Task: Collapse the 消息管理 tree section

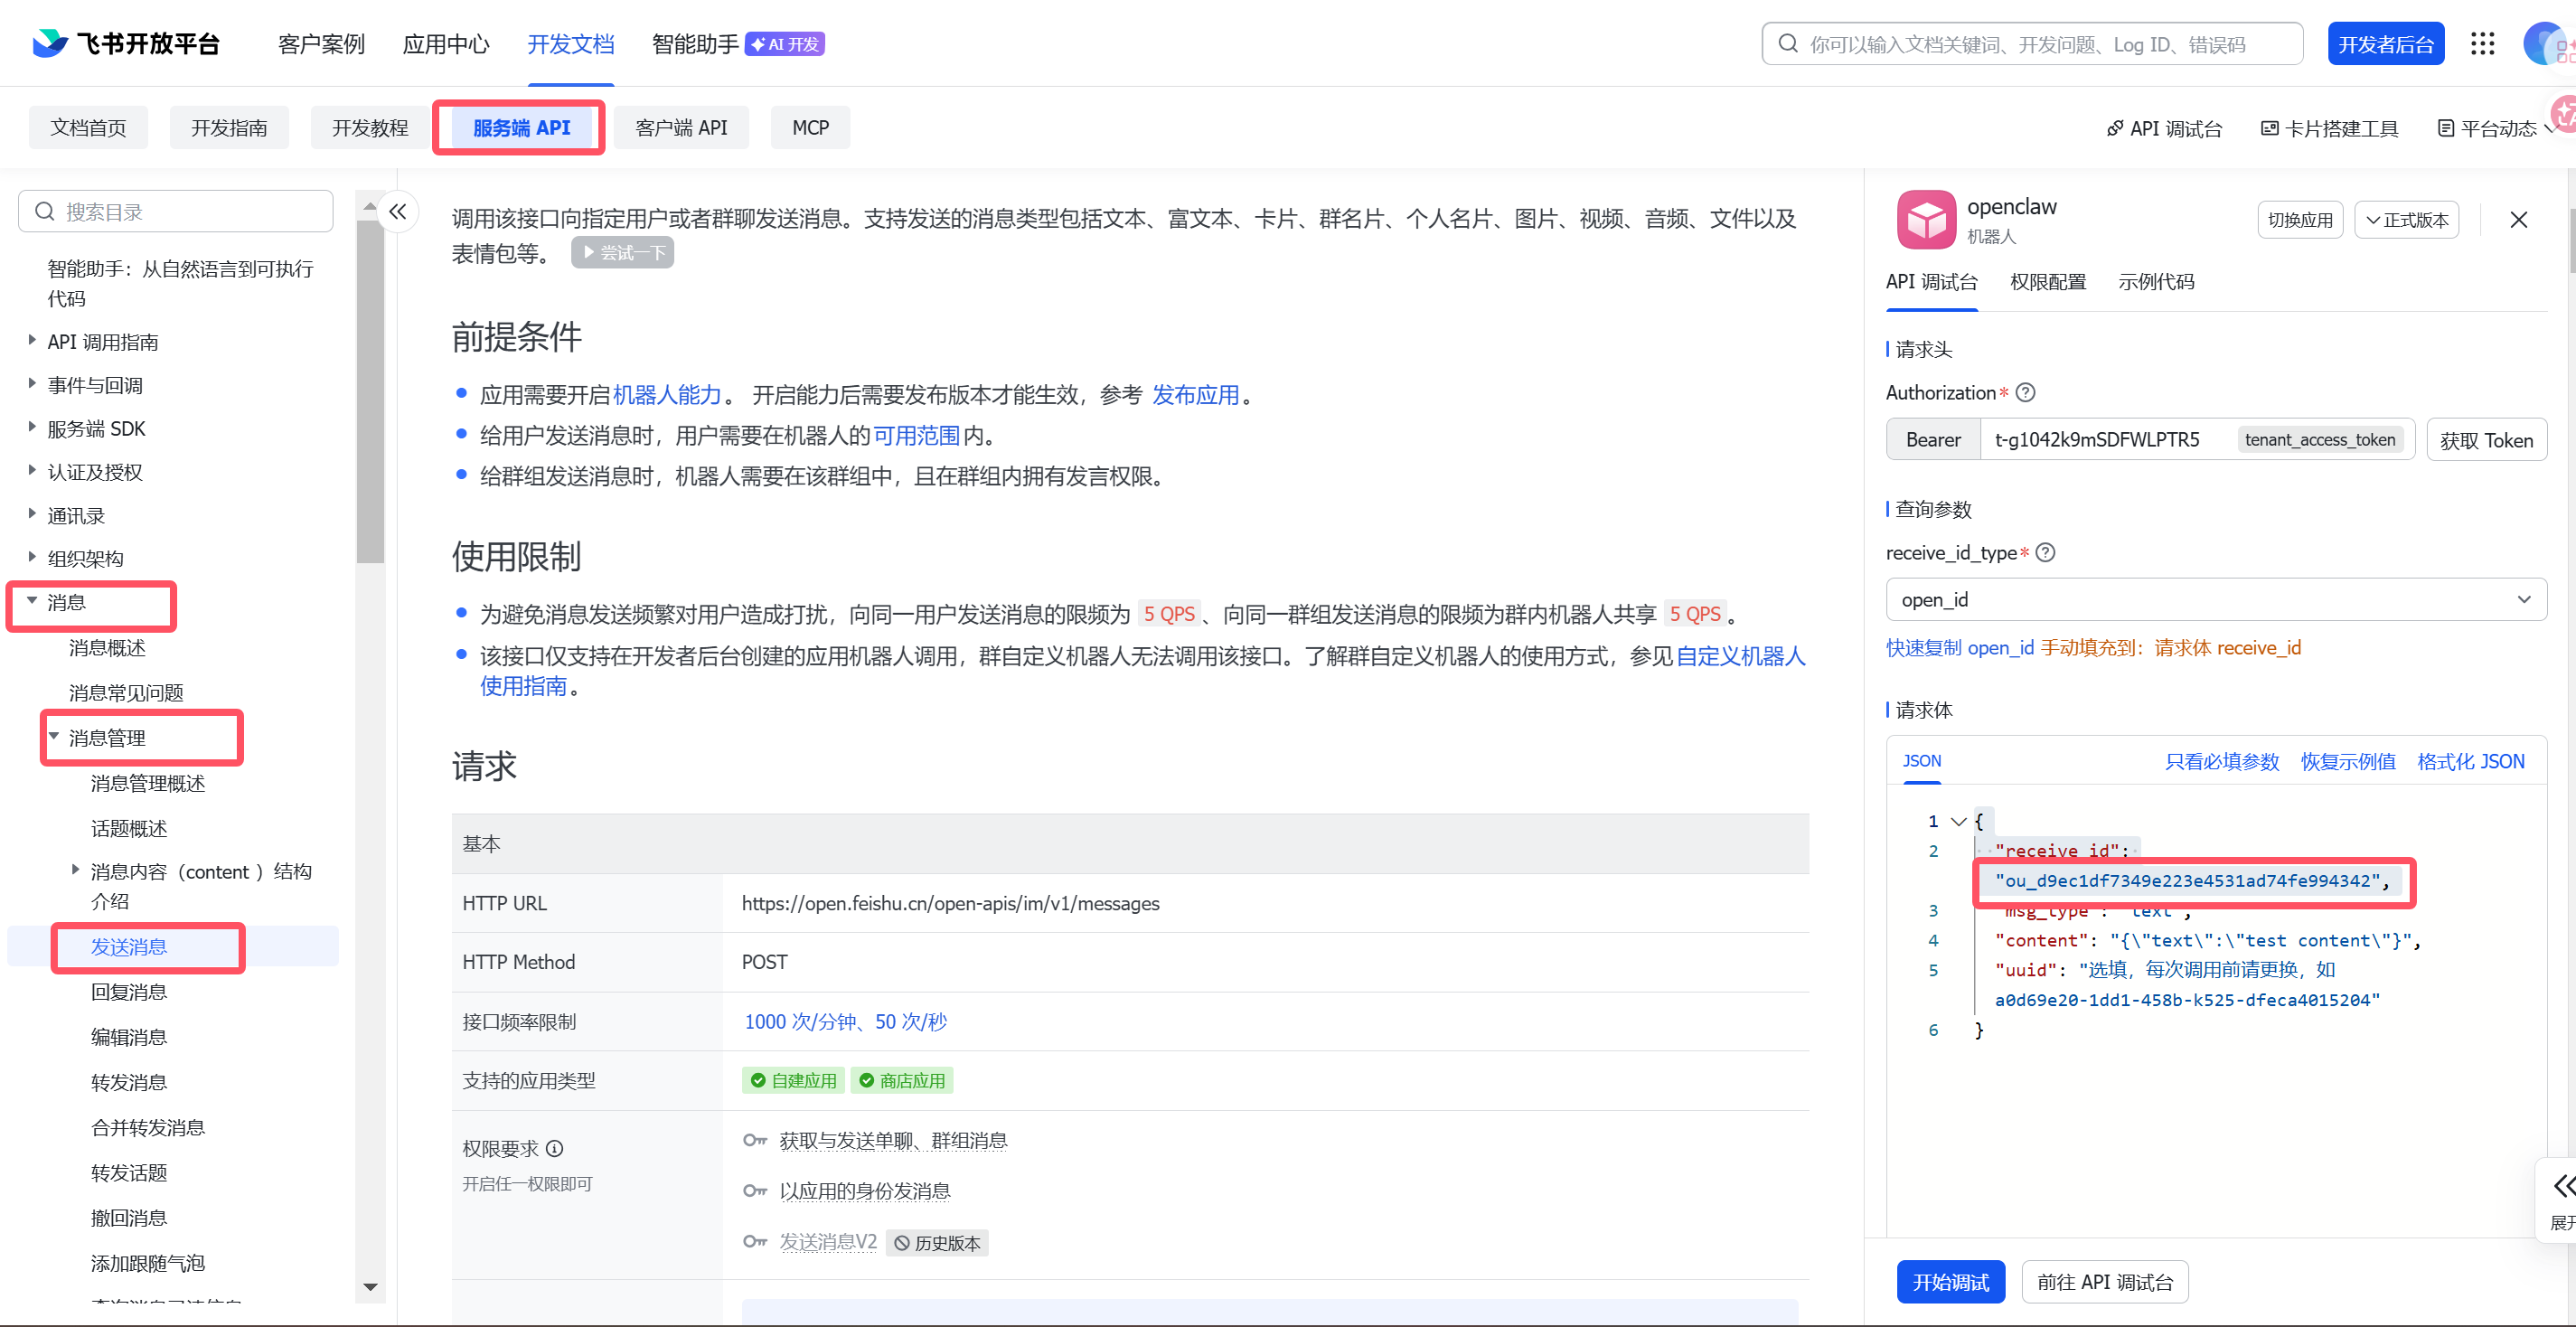Action: 55,736
